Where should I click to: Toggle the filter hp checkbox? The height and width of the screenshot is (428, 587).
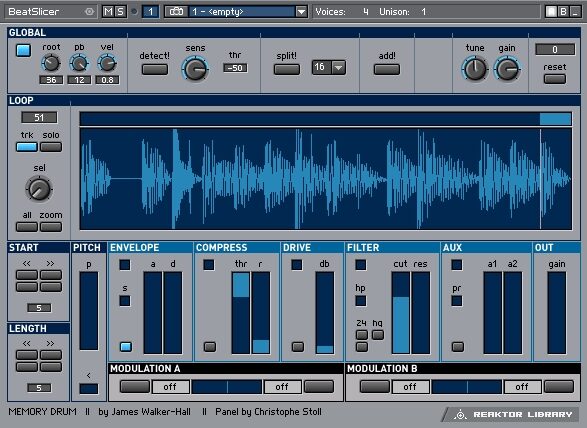coord(361,301)
